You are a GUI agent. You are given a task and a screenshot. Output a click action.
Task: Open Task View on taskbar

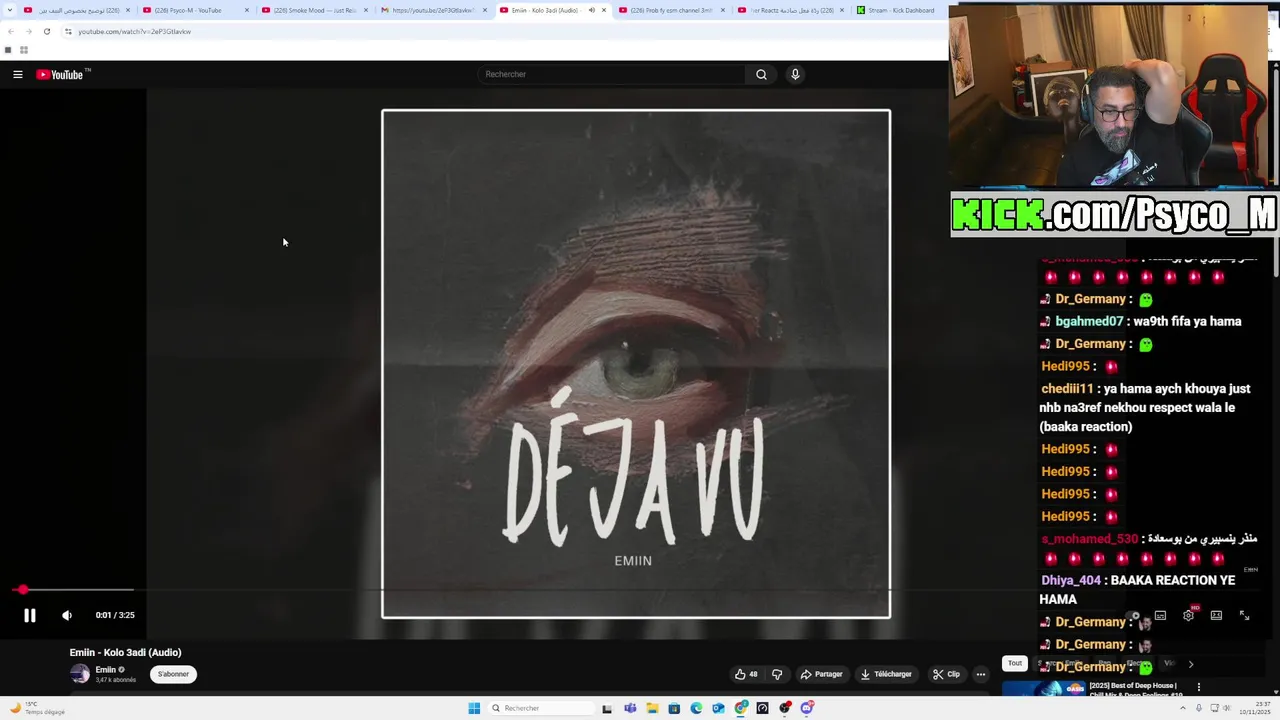[607, 708]
